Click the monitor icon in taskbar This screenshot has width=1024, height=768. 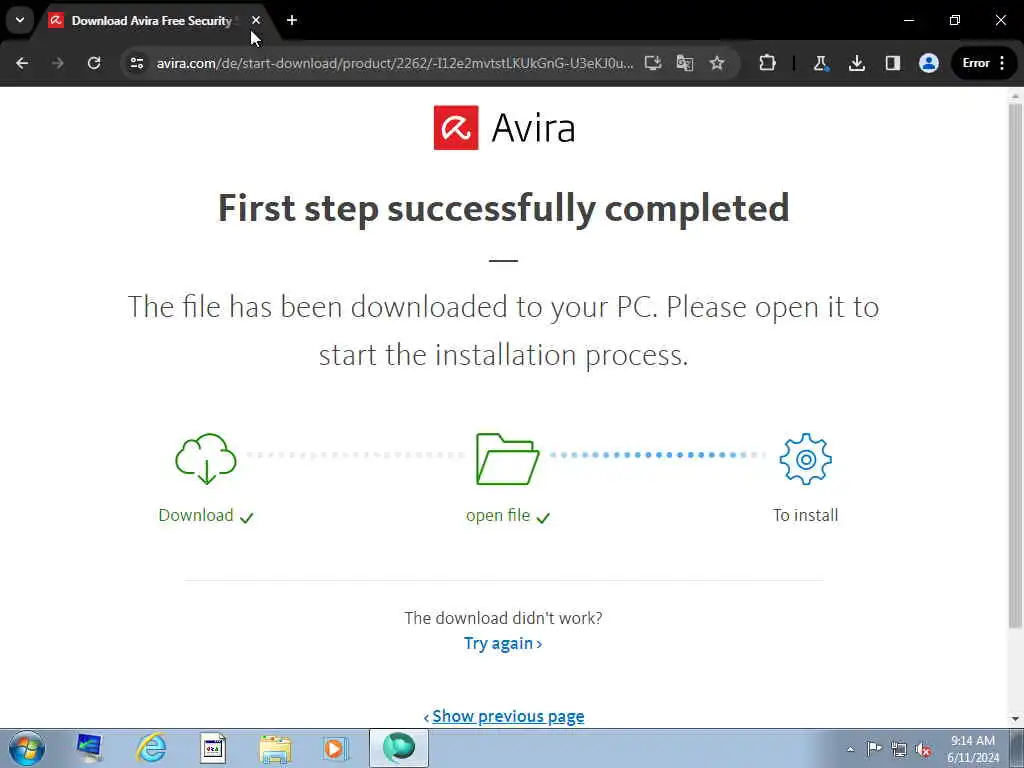pyautogui.click(x=89, y=748)
